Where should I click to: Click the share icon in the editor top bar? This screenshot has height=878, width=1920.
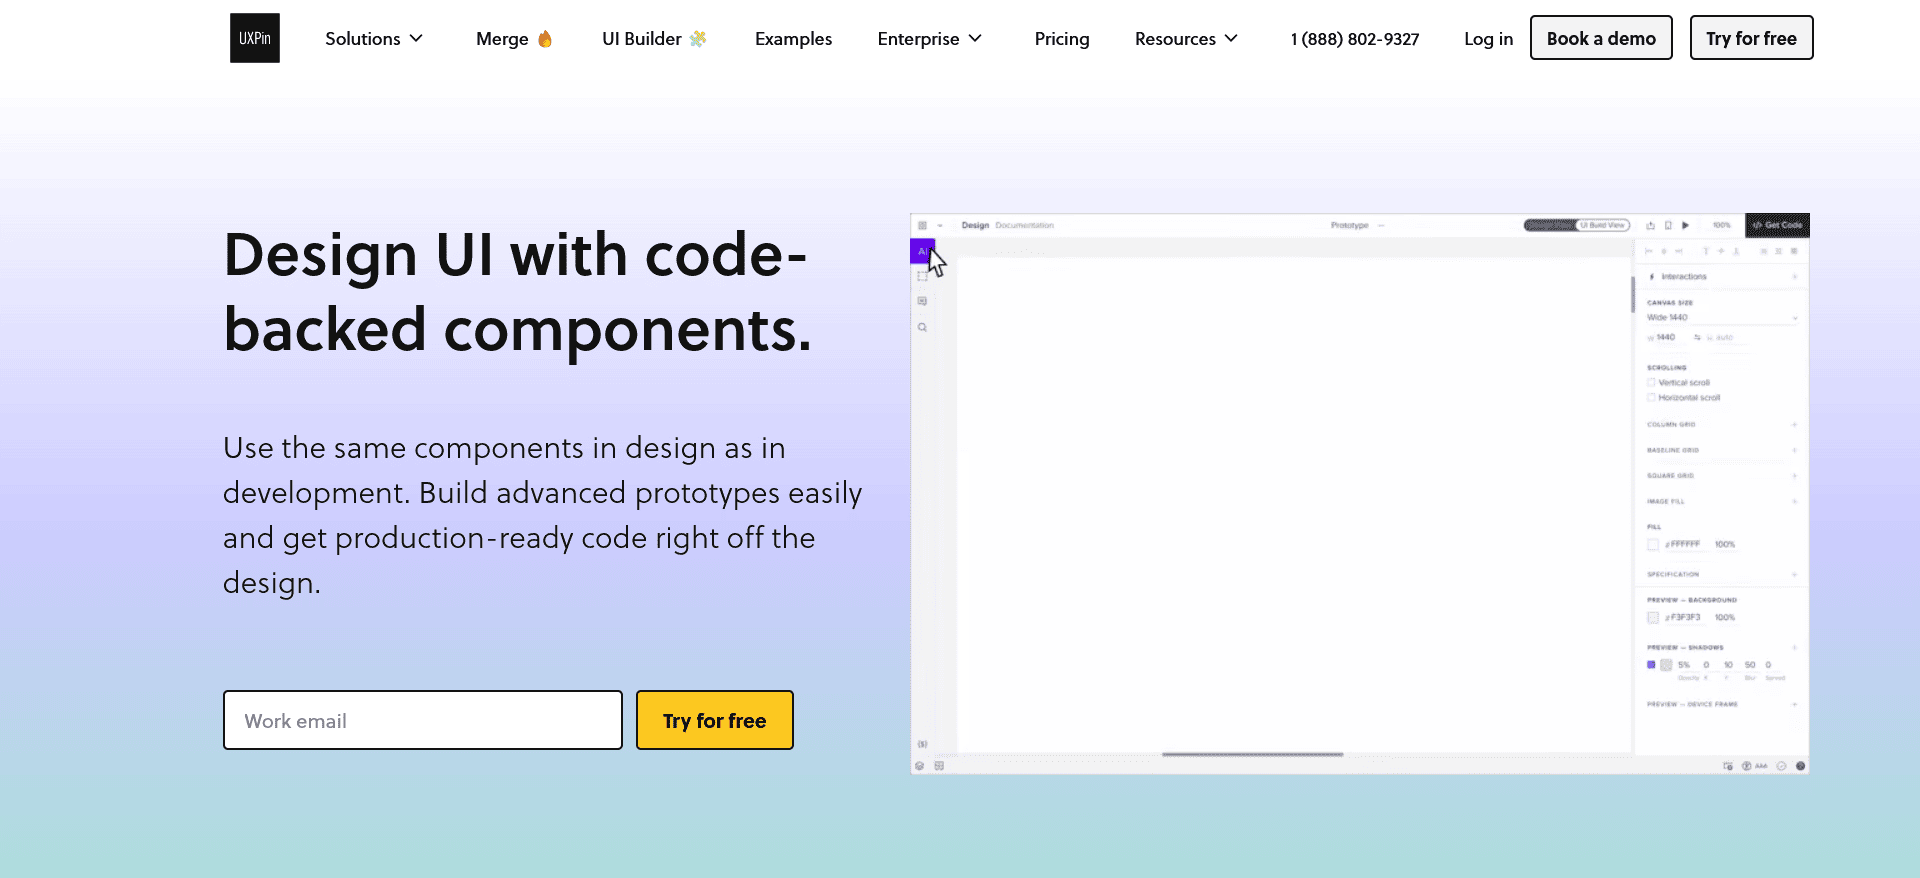(1651, 225)
